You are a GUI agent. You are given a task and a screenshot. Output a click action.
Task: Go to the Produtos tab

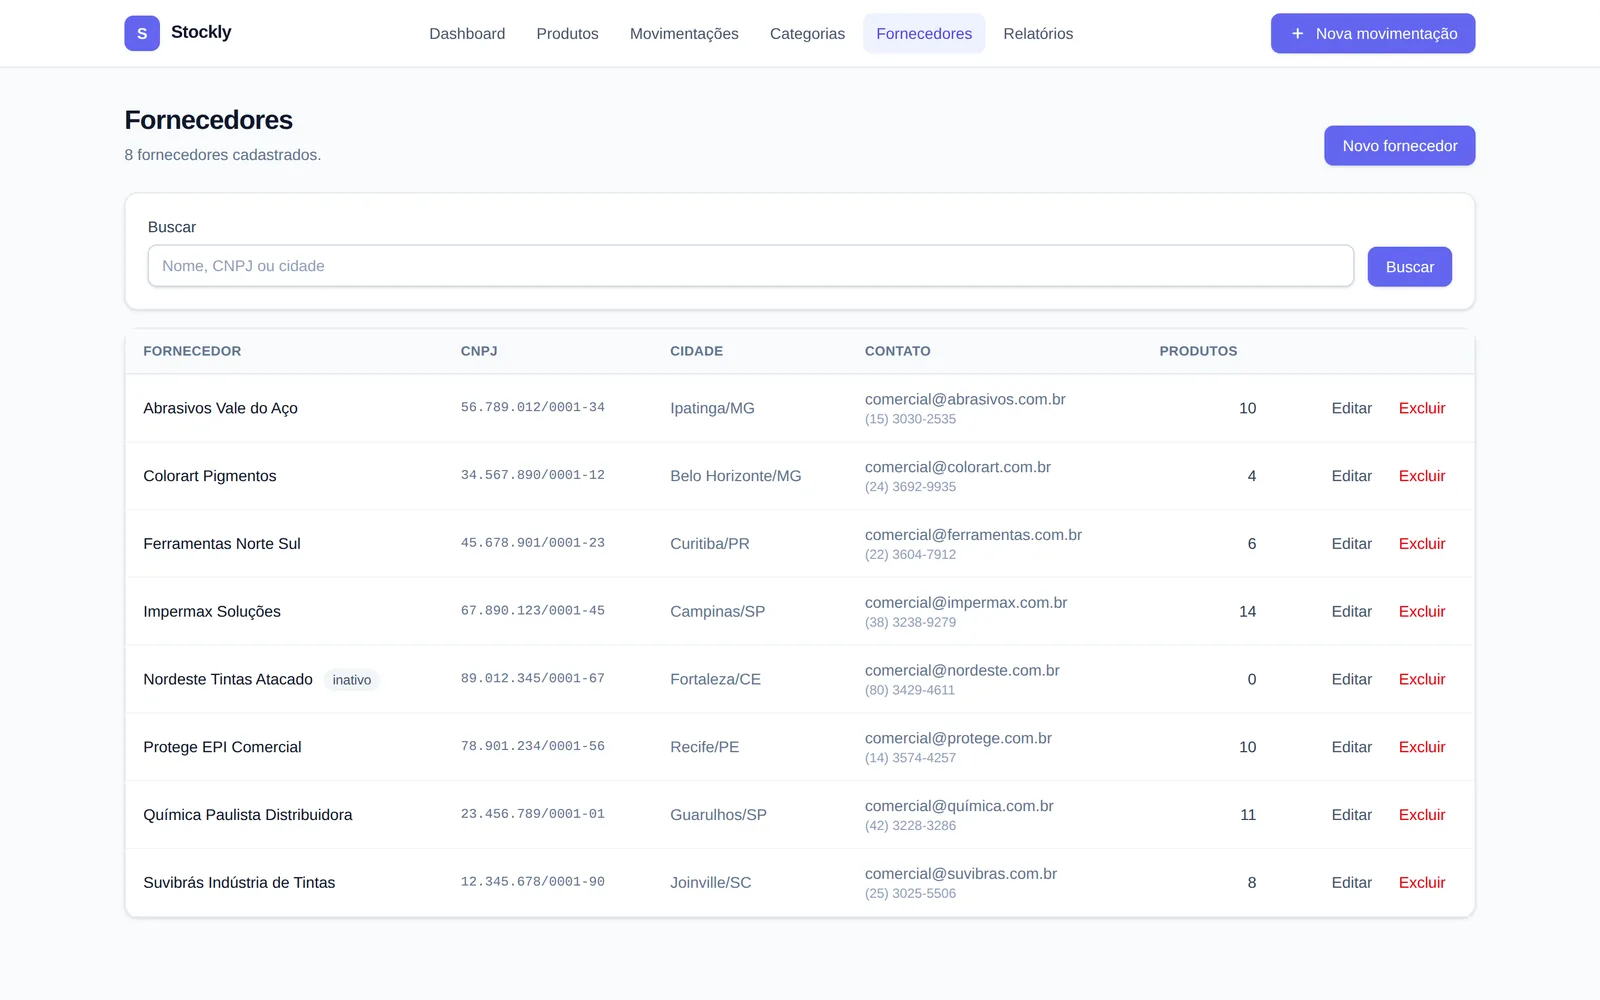click(x=567, y=34)
